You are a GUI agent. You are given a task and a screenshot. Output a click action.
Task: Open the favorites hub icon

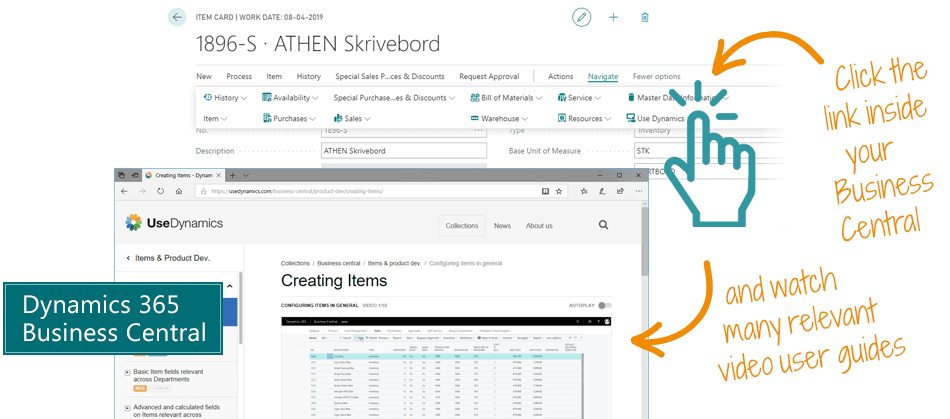(x=584, y=191)
